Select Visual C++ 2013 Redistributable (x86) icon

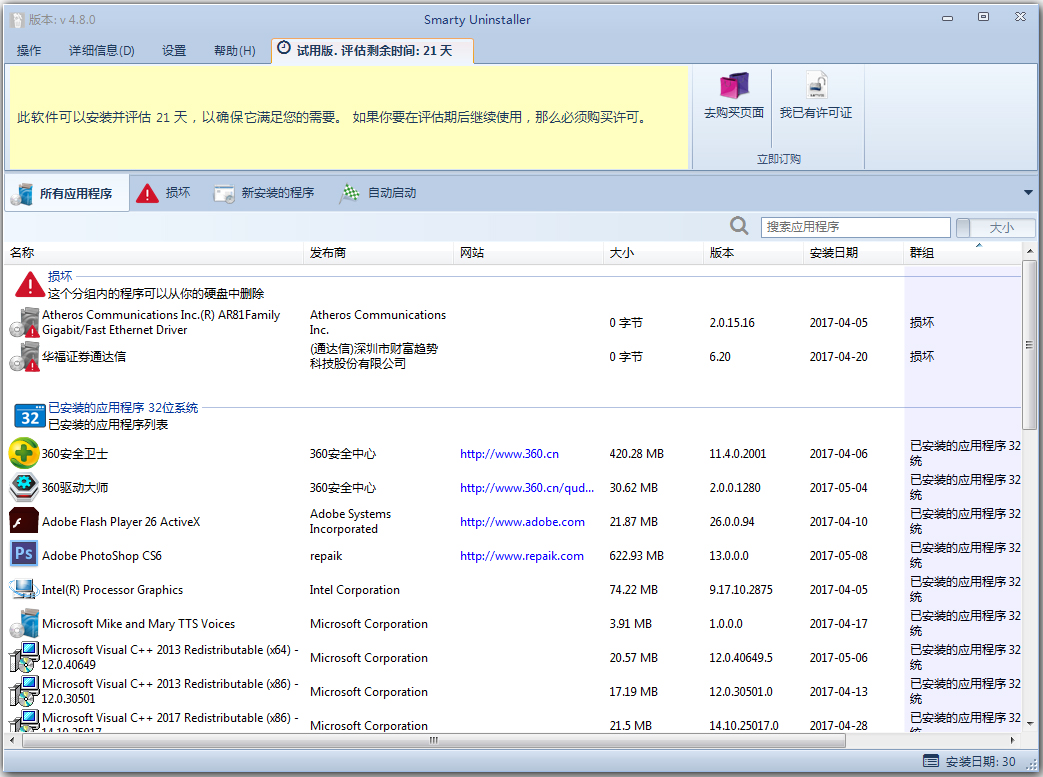pyautogui.click(x=25, y=691)
